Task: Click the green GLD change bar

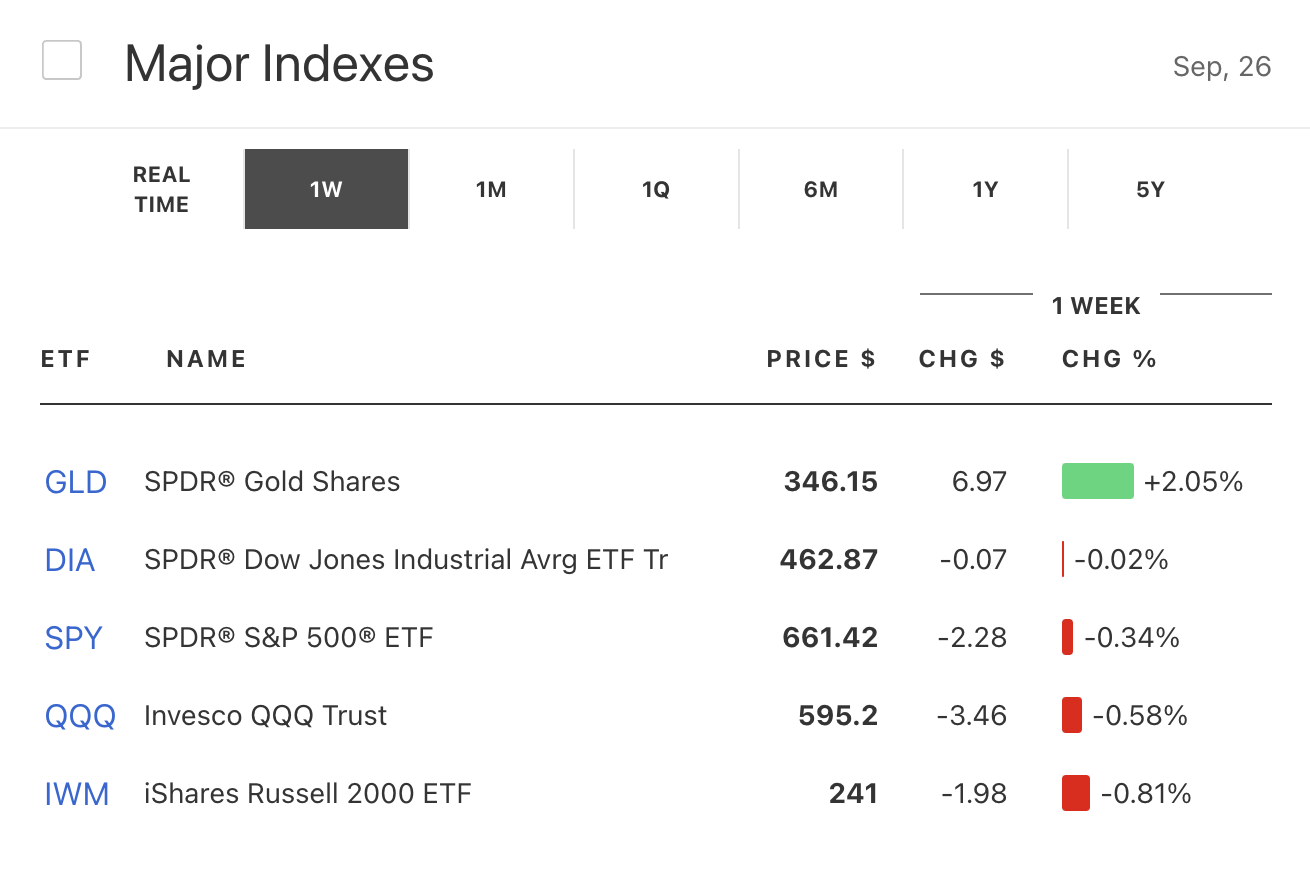Action: tap(1097, 481)
